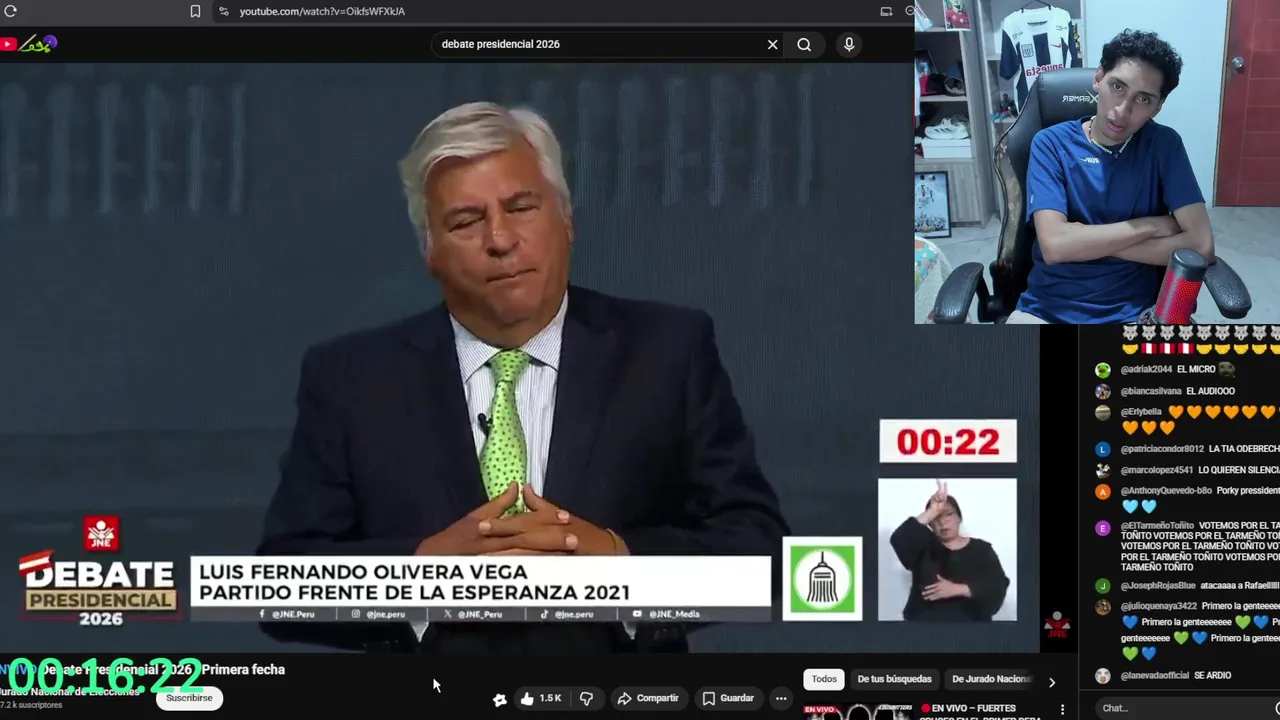
Task: Select the 'De tus búsquedas' filter chip
Action: 894,679
